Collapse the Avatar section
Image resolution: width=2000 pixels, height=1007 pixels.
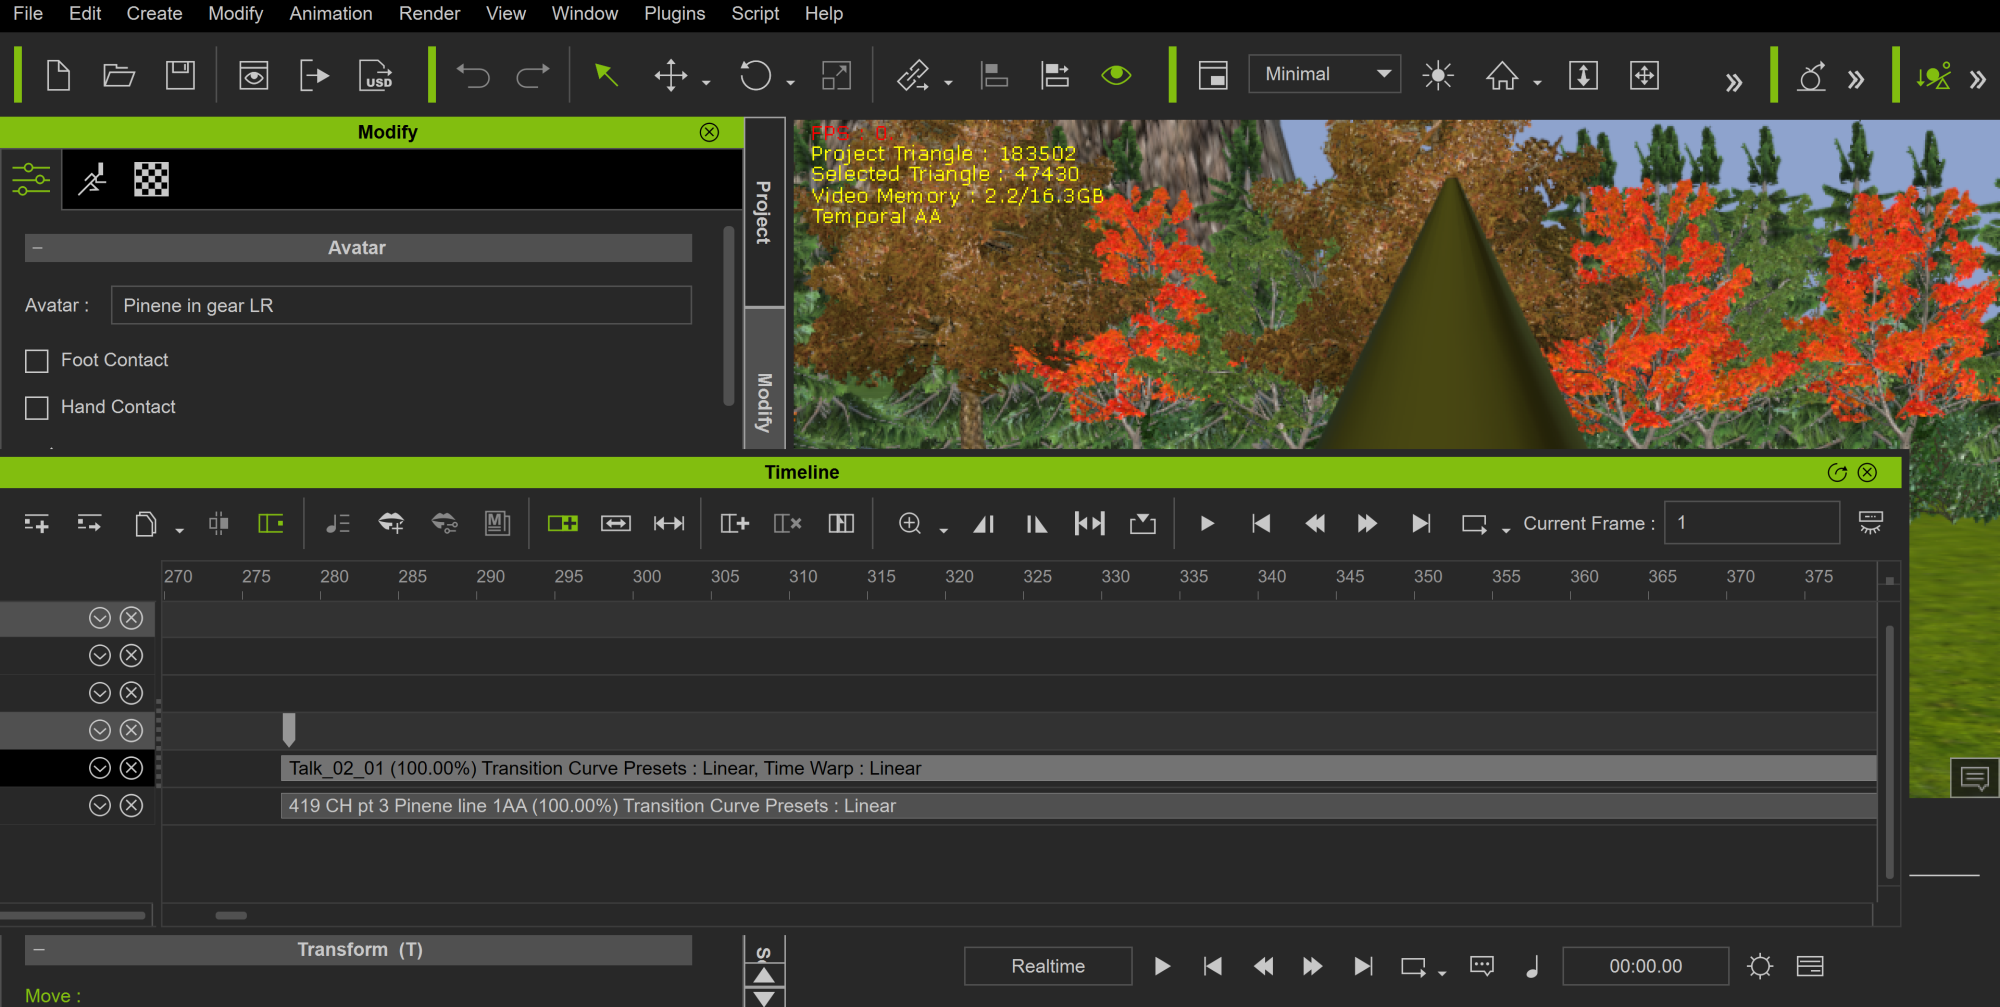(x=38, y=248)
